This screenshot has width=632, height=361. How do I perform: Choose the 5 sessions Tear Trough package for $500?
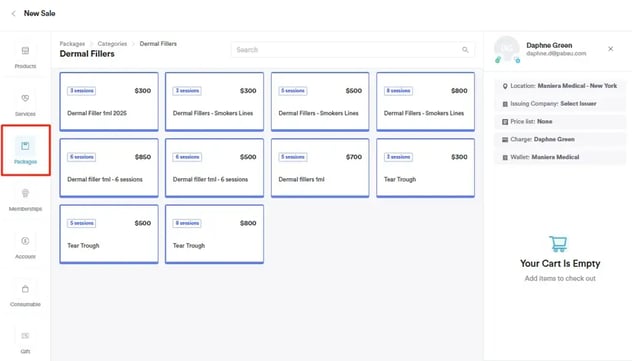[109, 234]
